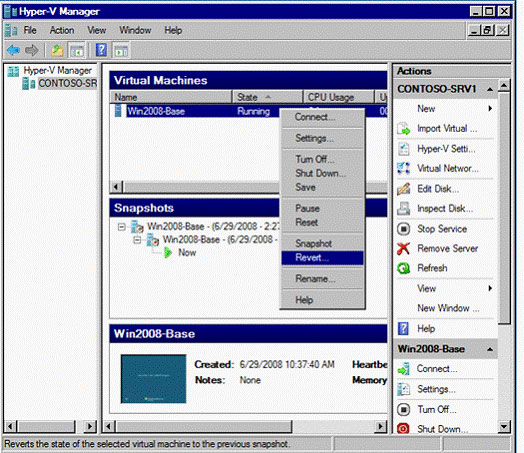Select the Now snapshot tree item
This screenshot has height=453, width=524.
tap(187, 253)
